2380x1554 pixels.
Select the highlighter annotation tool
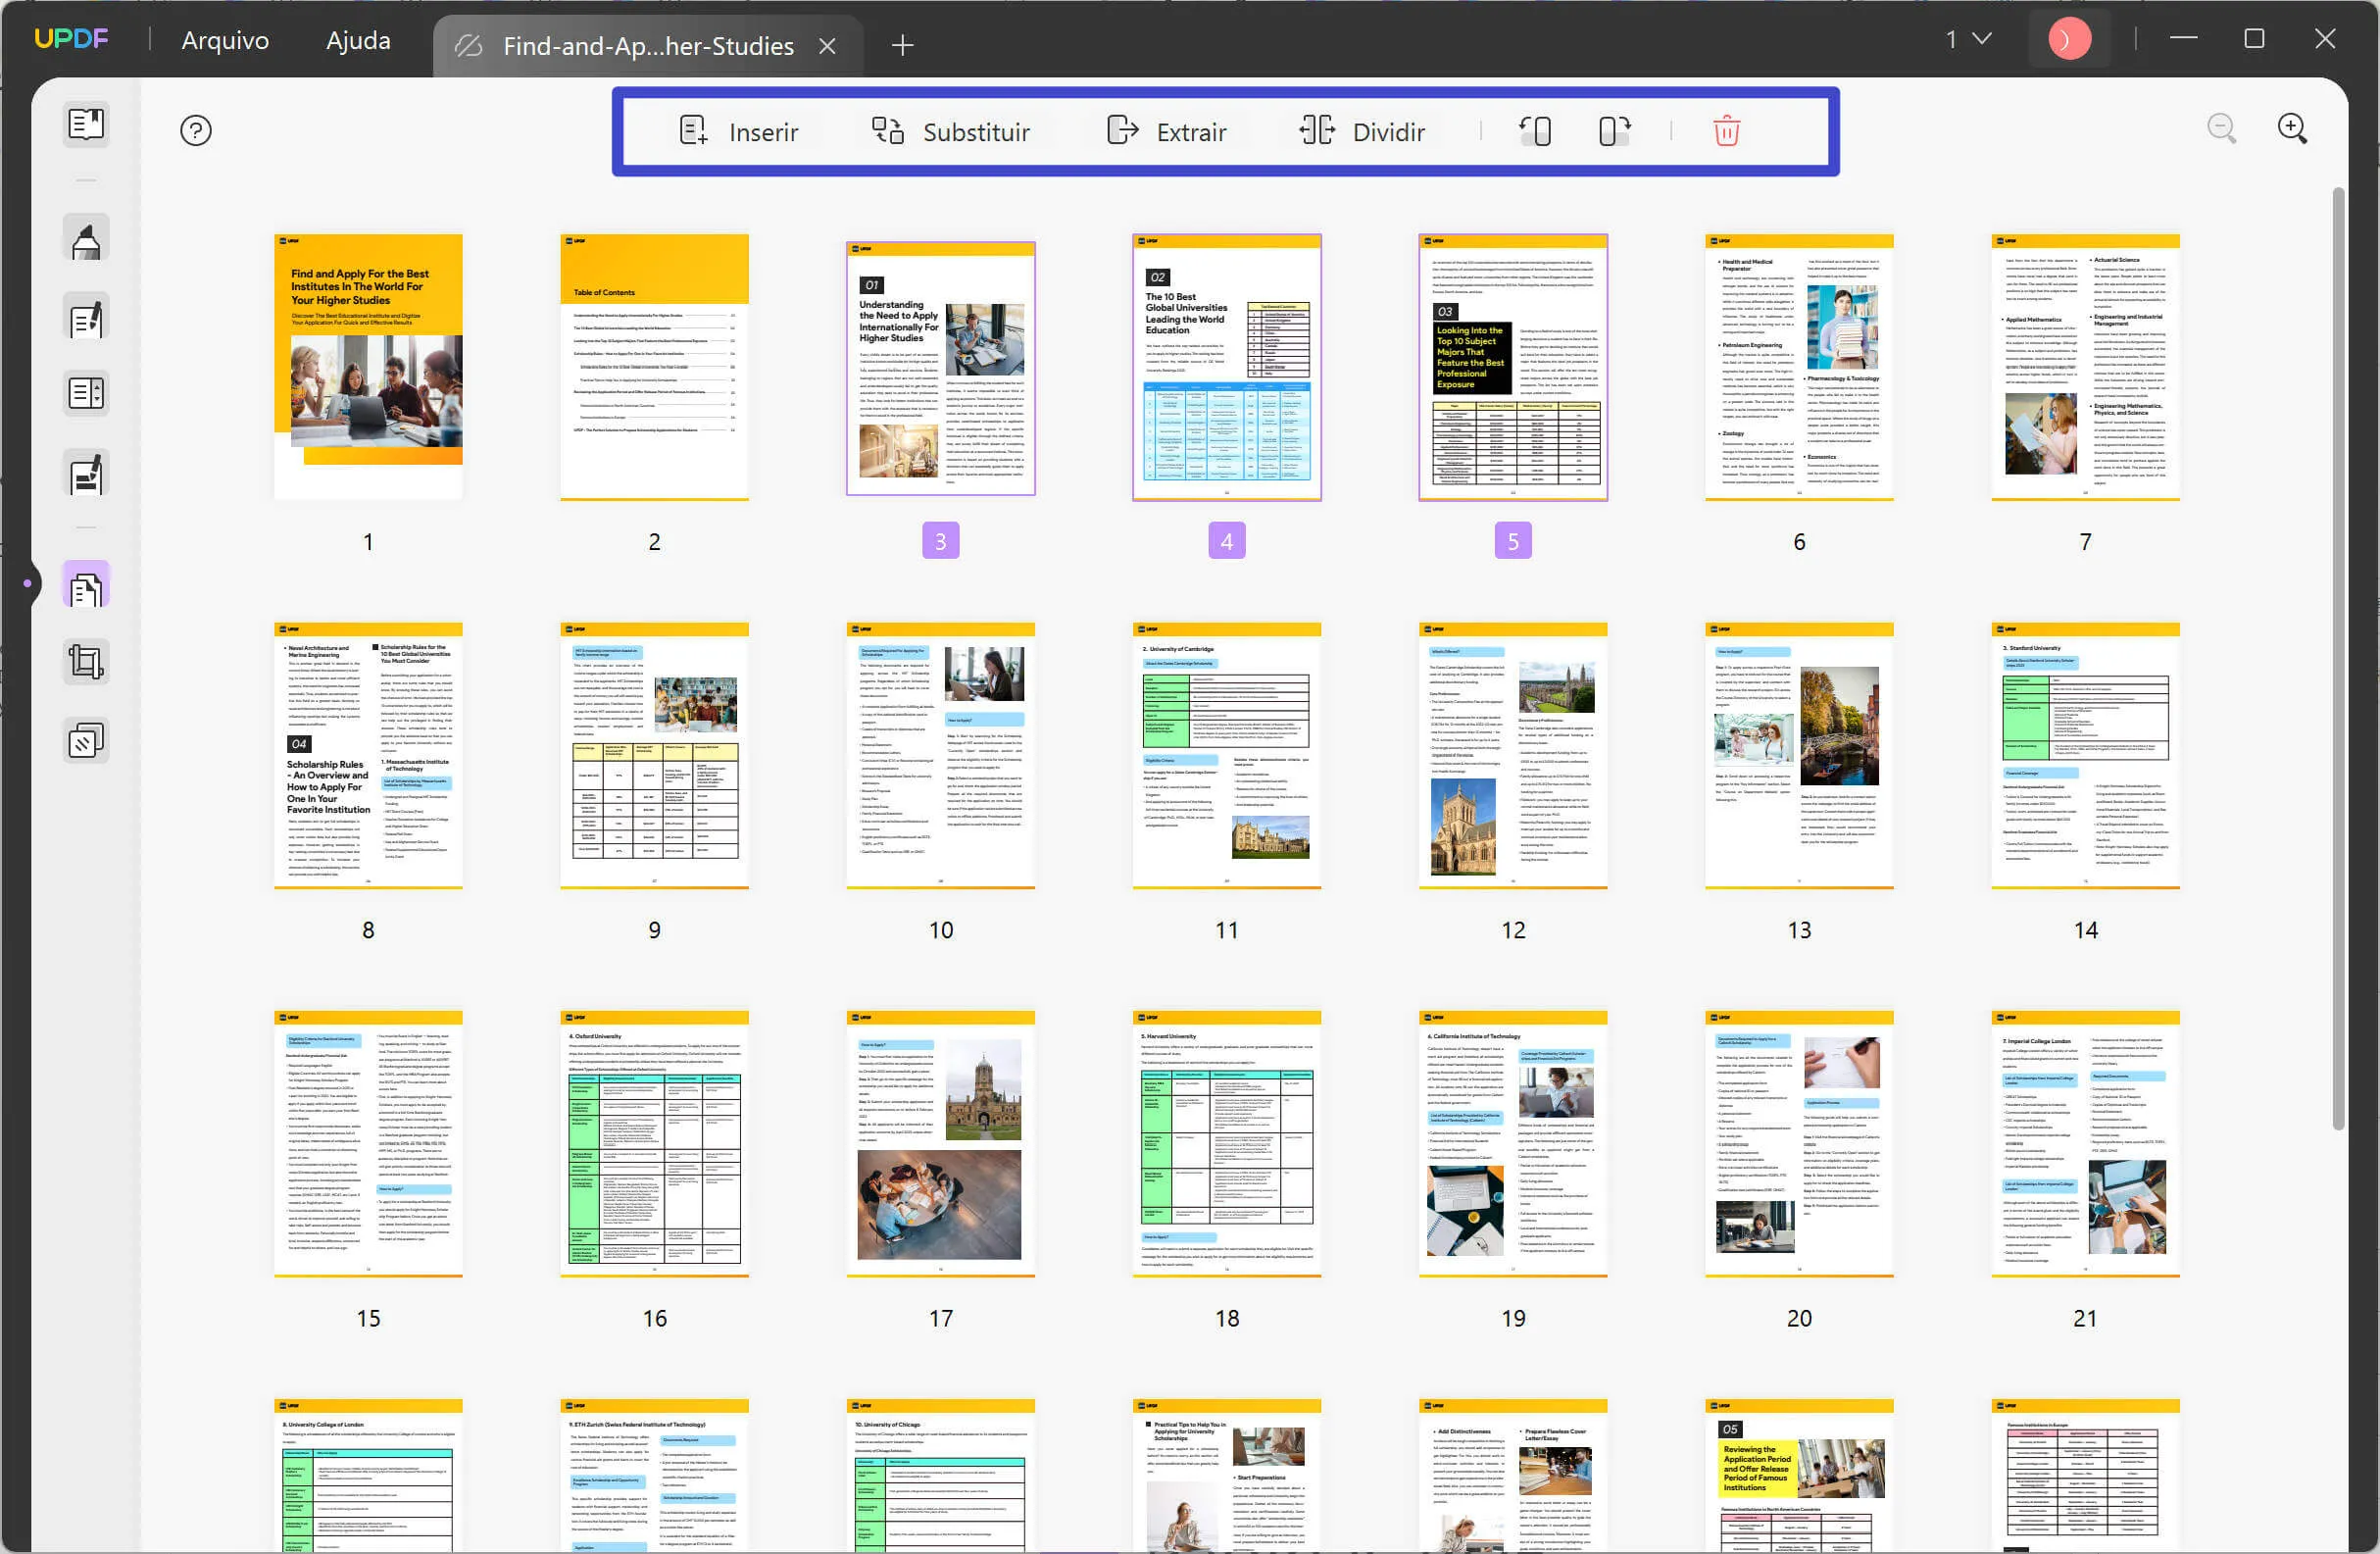coord(85,237)
